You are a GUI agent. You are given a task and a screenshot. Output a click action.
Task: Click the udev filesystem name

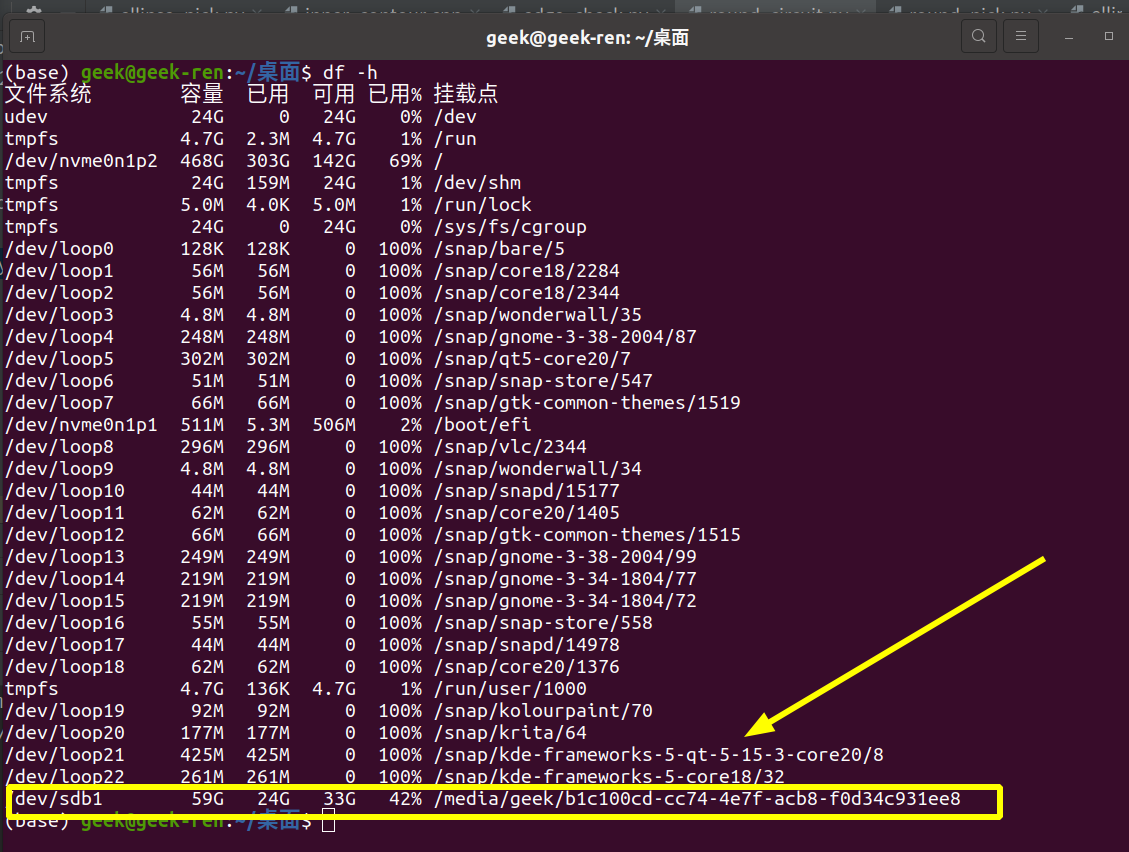(x=26, y=117)
